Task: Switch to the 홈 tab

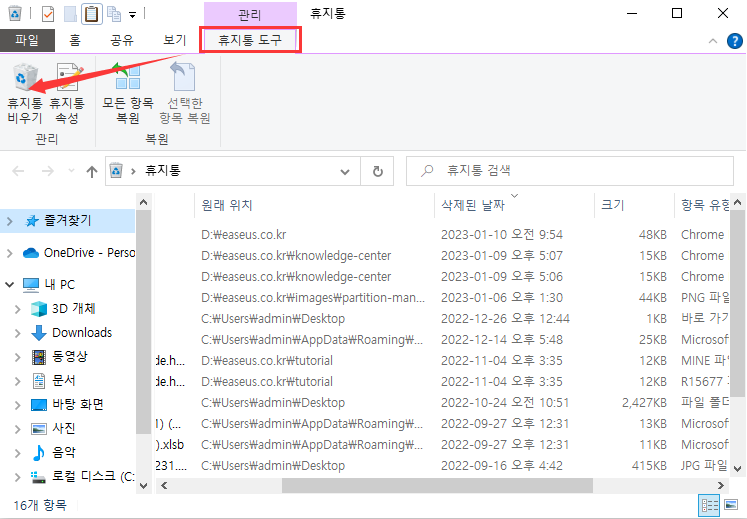Action: pos(75,40)
